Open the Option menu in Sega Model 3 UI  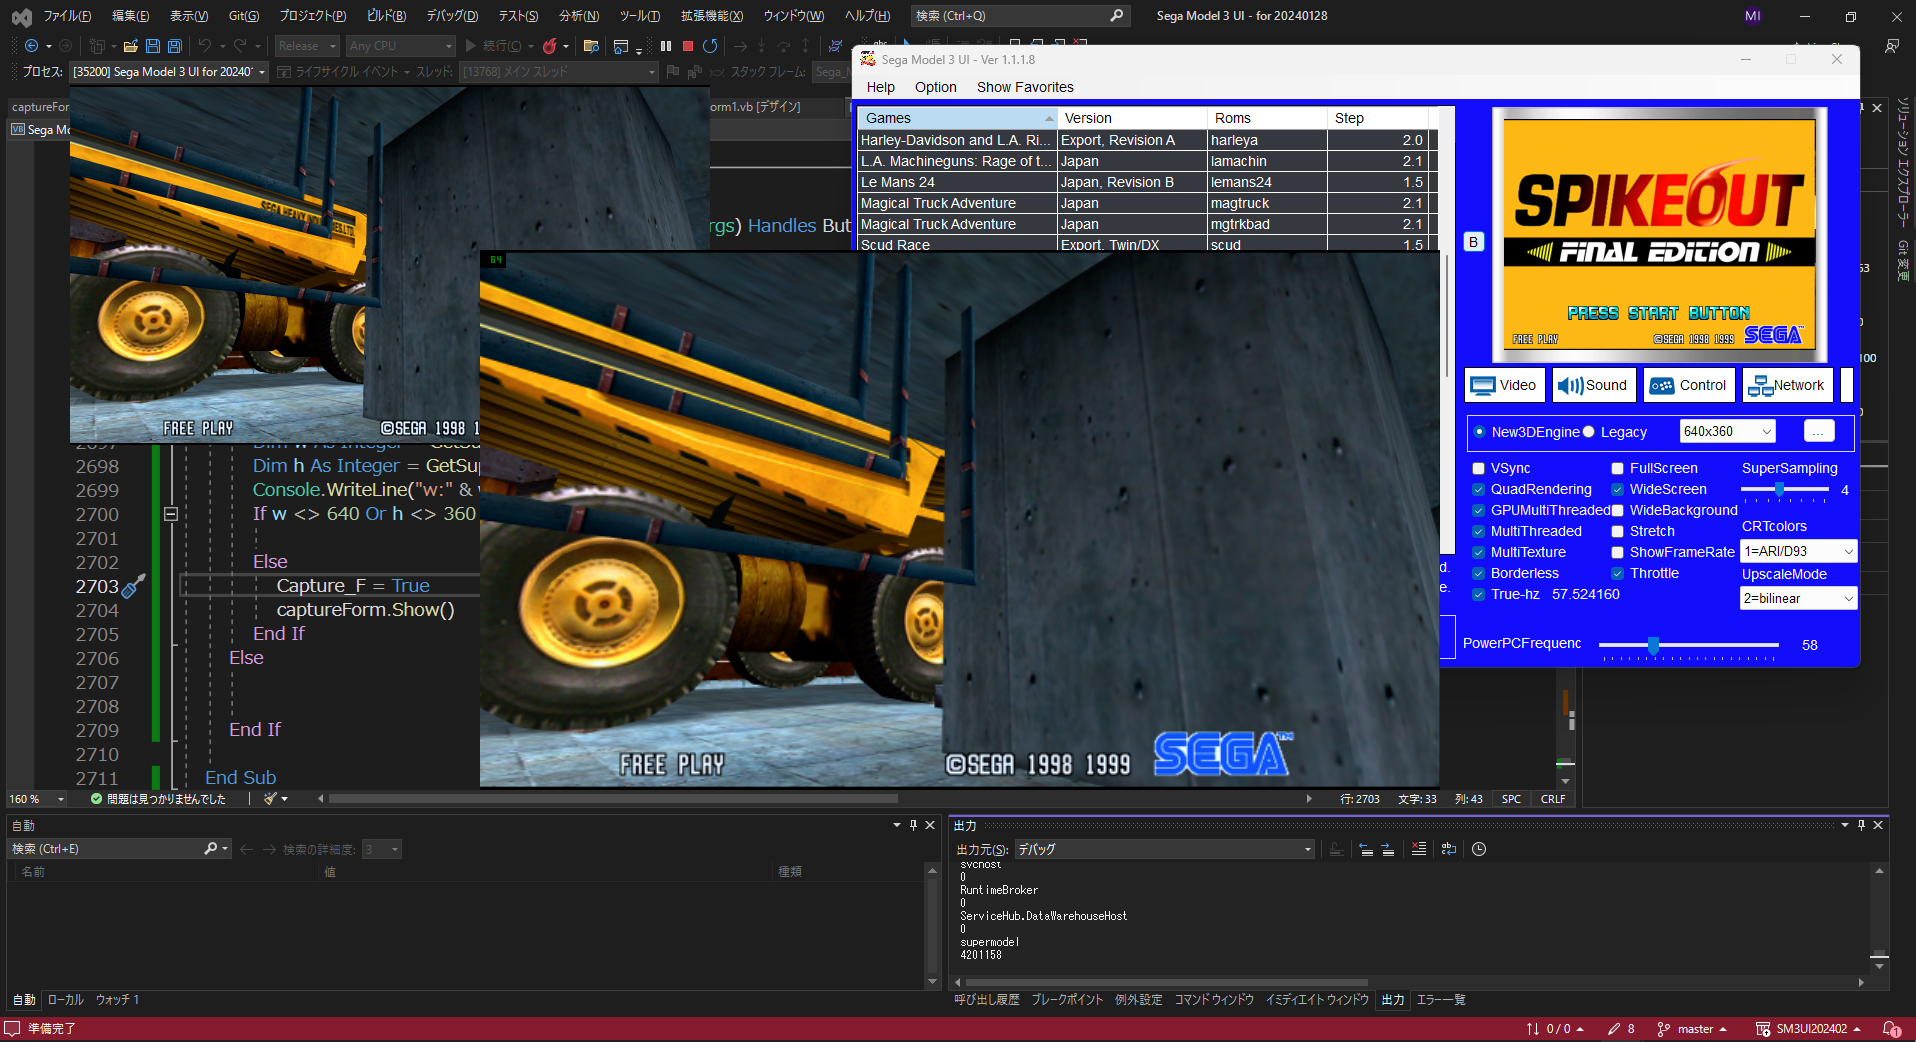click(935, 87)
